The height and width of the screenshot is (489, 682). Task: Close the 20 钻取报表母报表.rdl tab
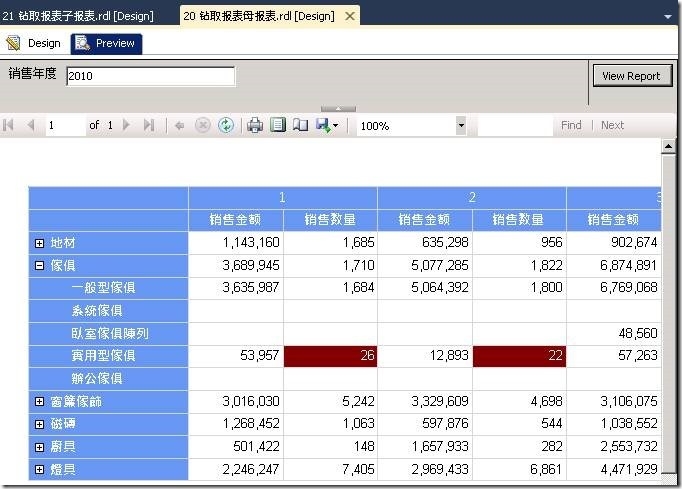349,17
